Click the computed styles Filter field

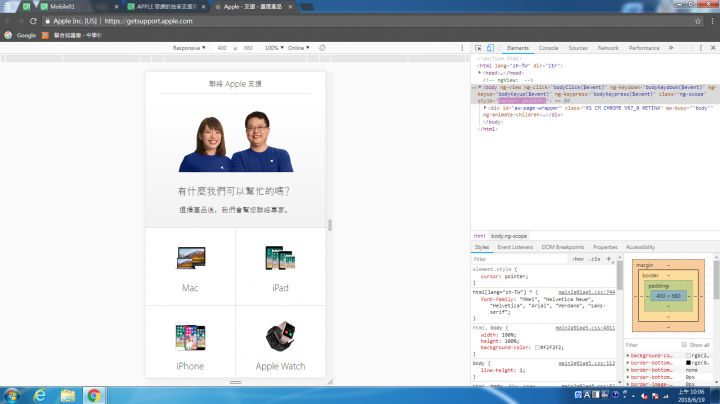click(651, 345)
